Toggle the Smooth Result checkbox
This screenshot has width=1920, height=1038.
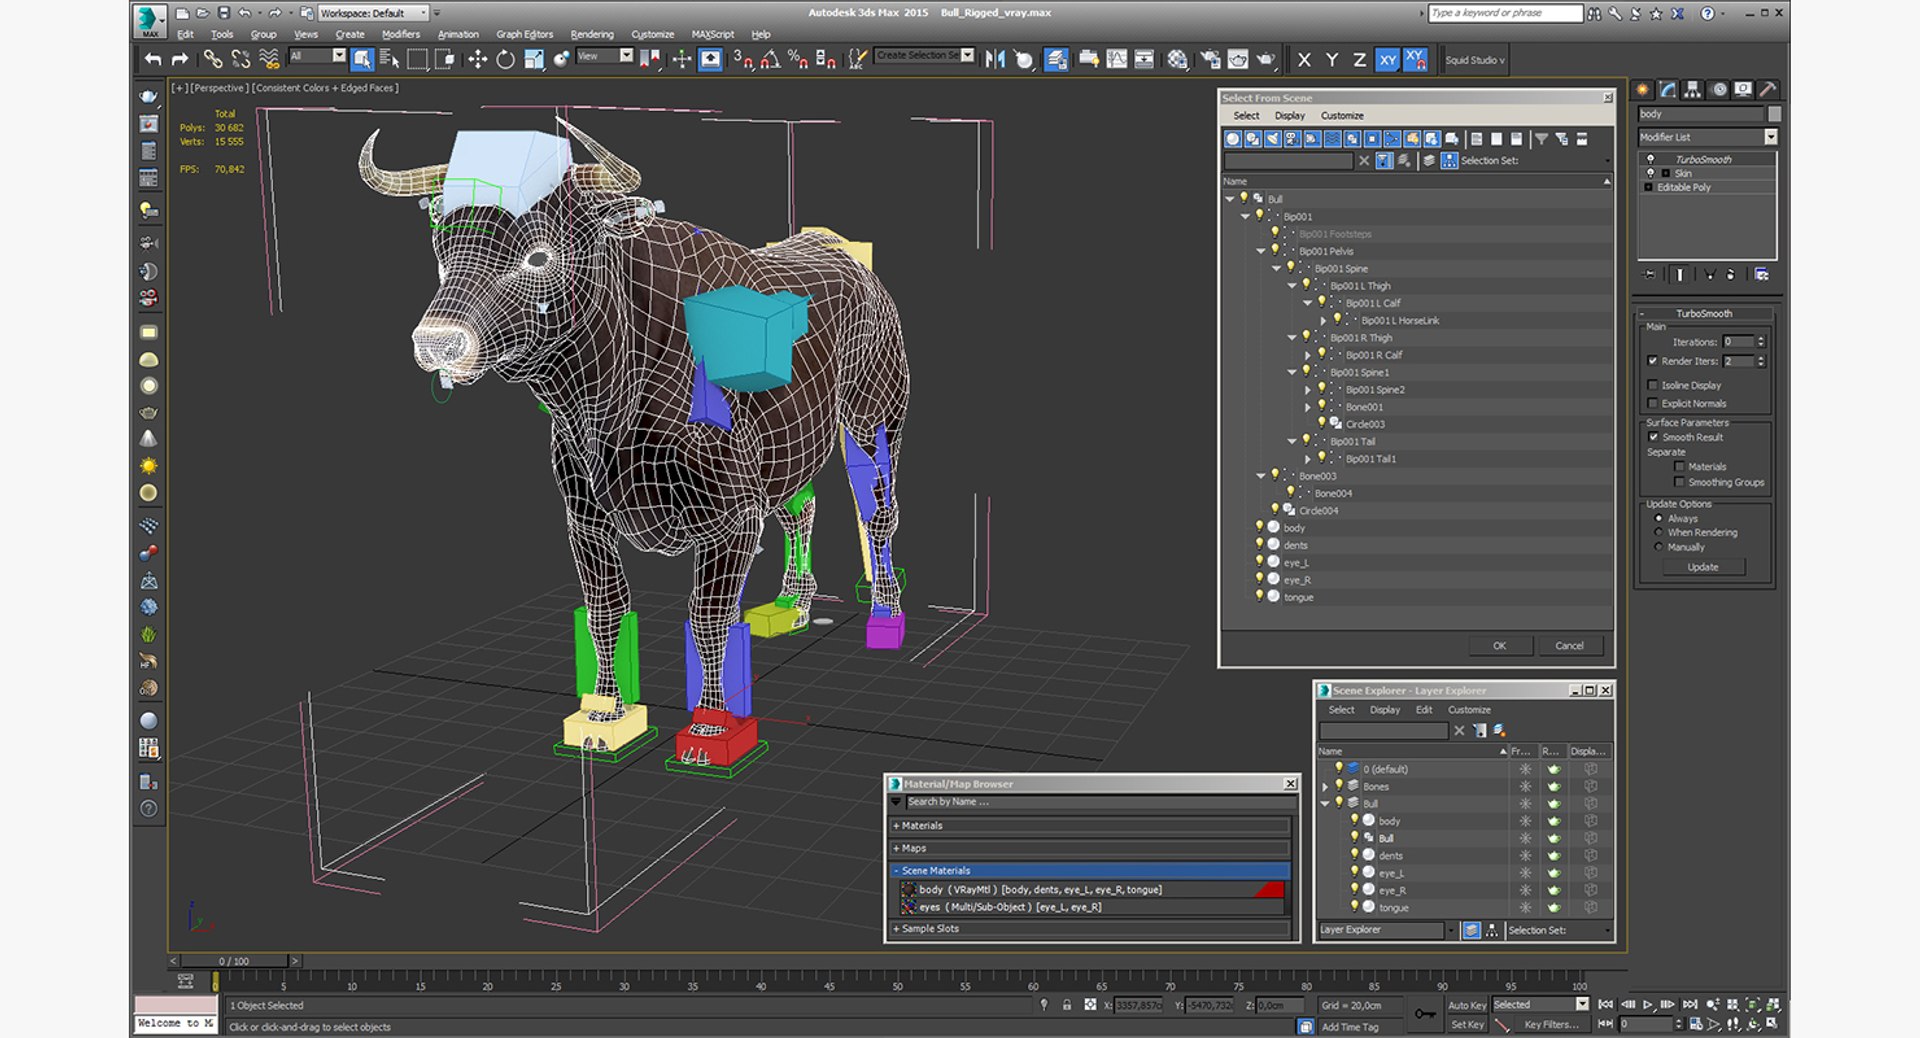tap(1653, 437)
